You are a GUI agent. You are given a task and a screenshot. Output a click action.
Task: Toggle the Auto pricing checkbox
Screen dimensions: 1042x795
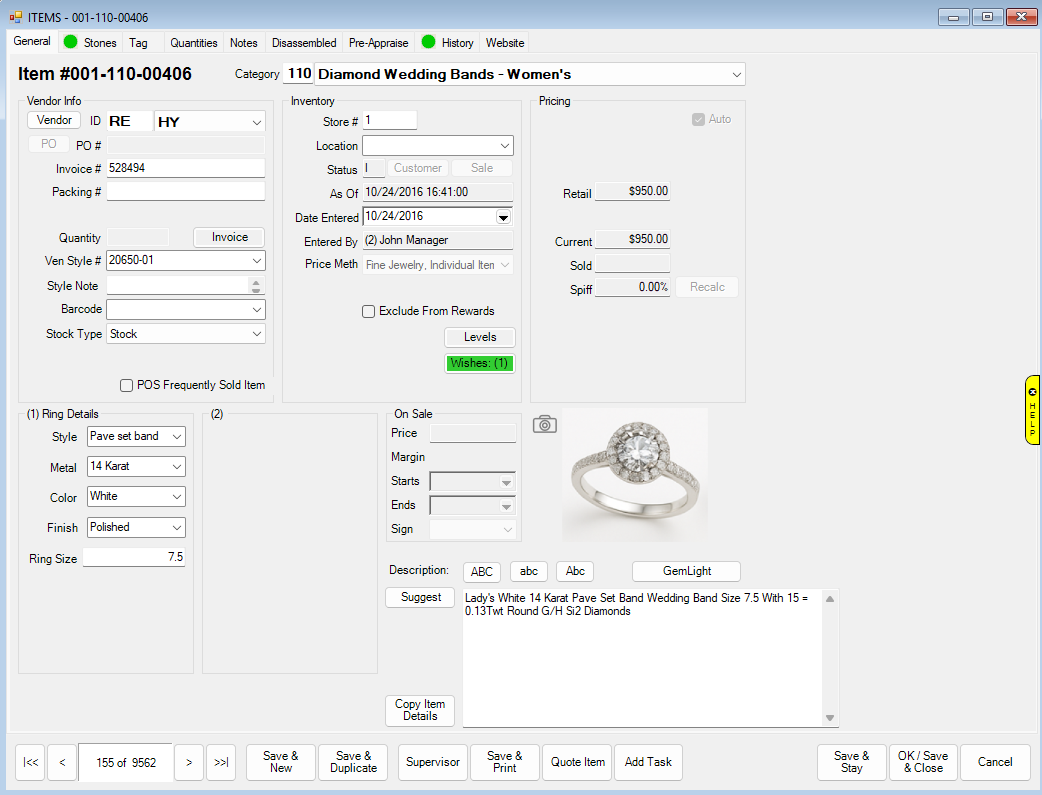[x=698, y=119]
